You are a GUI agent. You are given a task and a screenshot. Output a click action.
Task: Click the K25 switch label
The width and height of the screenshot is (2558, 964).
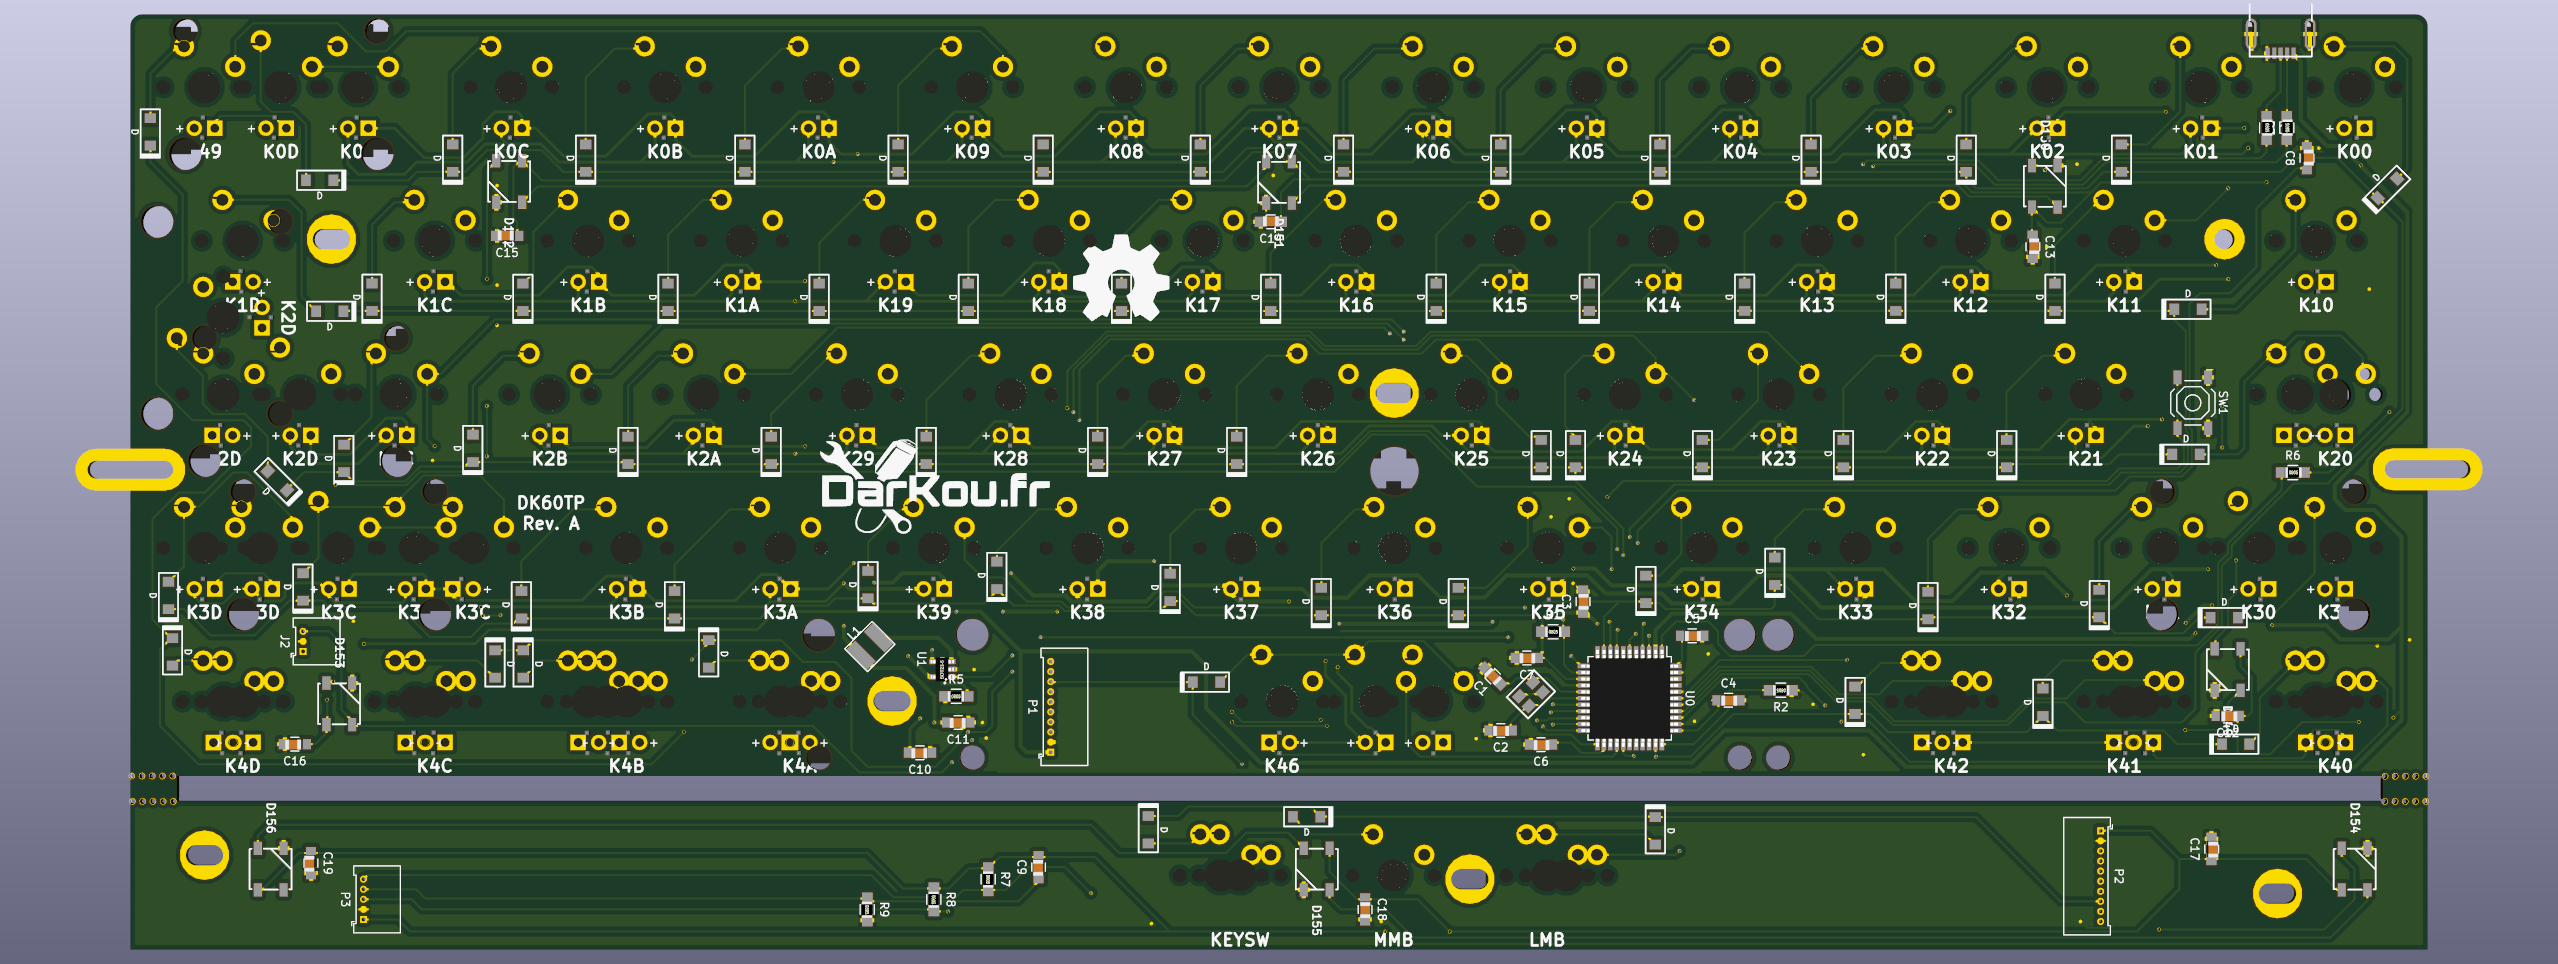point(1471,459)
